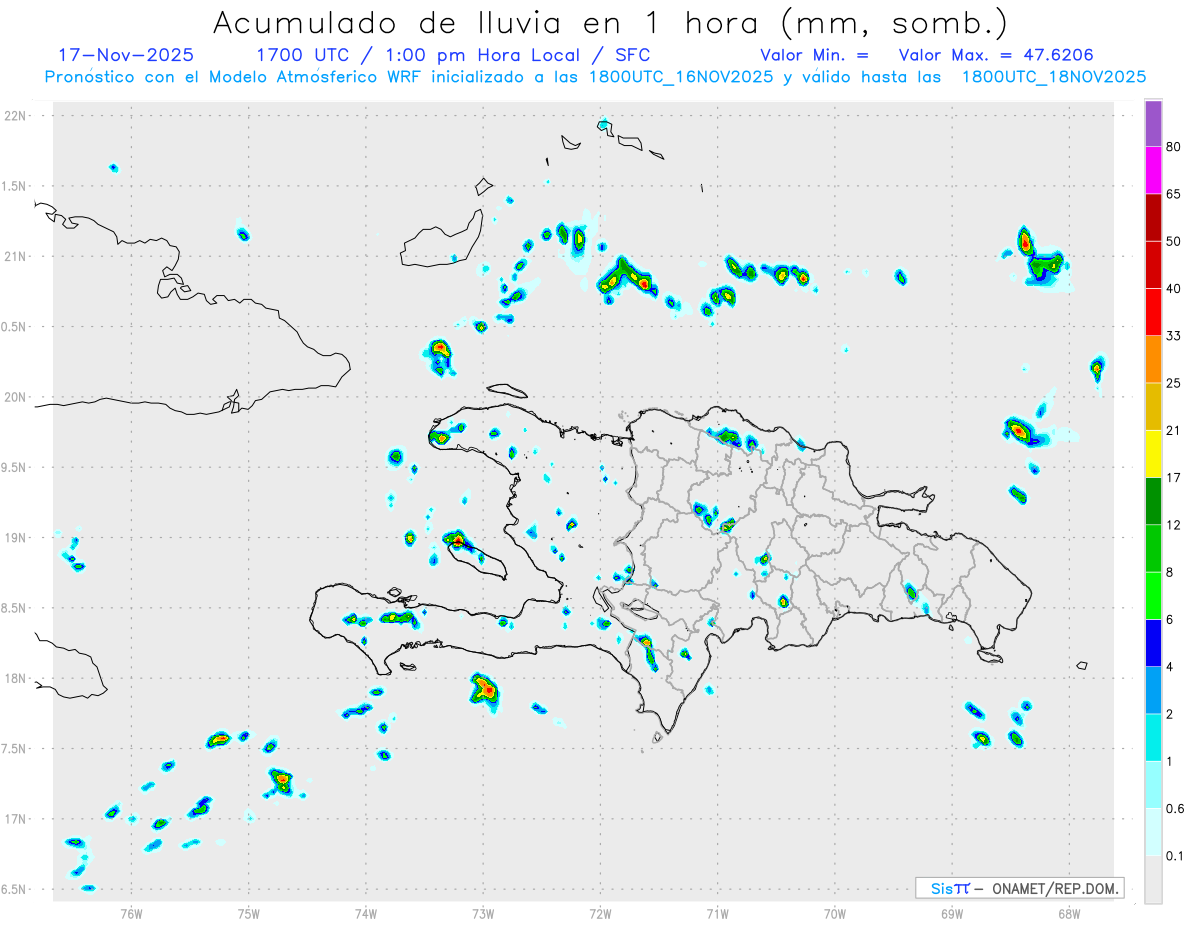1200x927 pixels.
Task: Click the legend value '33'
Action: pos(1174,336)
